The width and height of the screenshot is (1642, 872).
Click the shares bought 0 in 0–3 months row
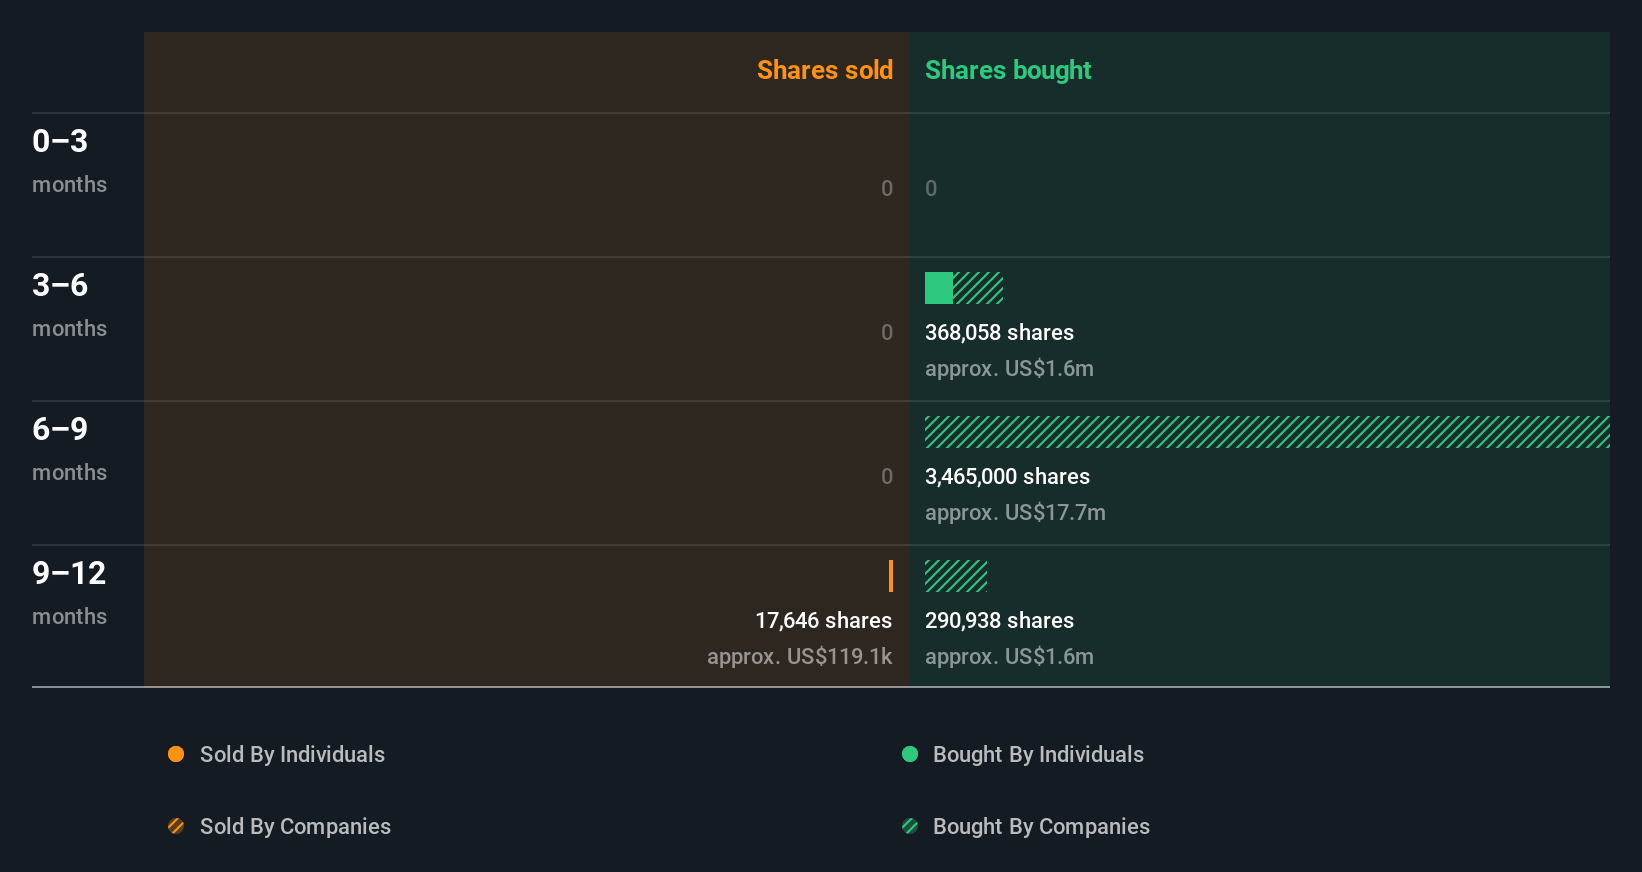pos(931,188)
